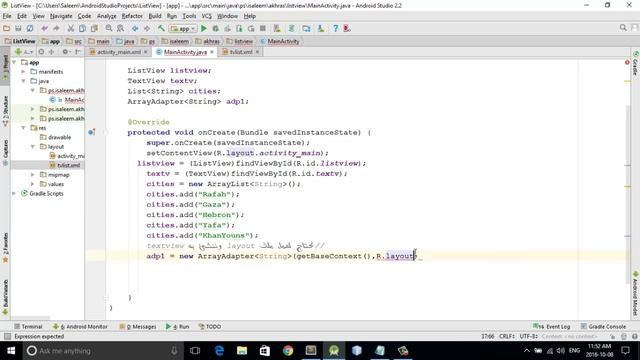640x360 pixels.
Task: Expand the values folder node
Action: click(33, 184)
